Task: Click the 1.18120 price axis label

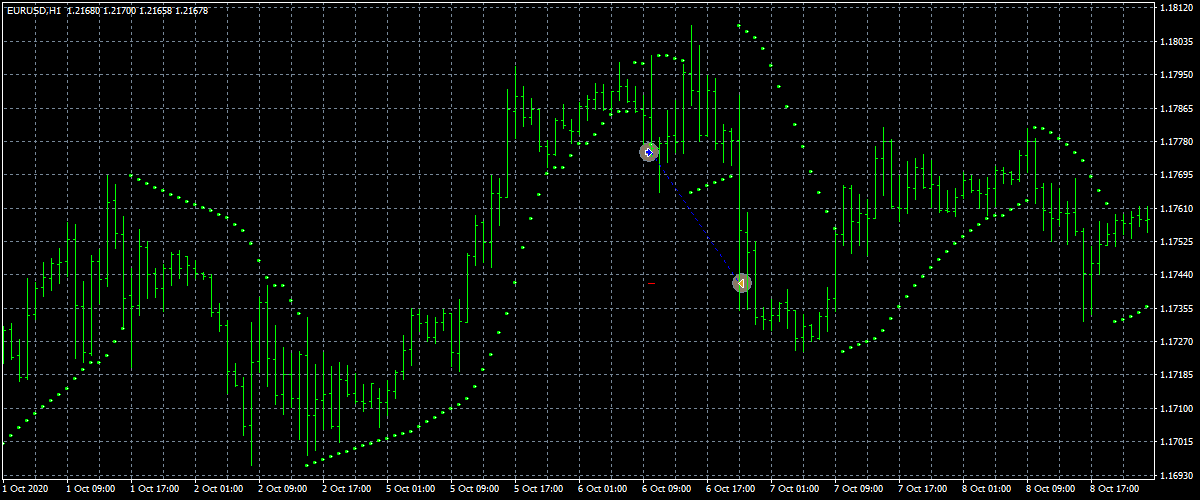Action: click(x=1178, y=8)
